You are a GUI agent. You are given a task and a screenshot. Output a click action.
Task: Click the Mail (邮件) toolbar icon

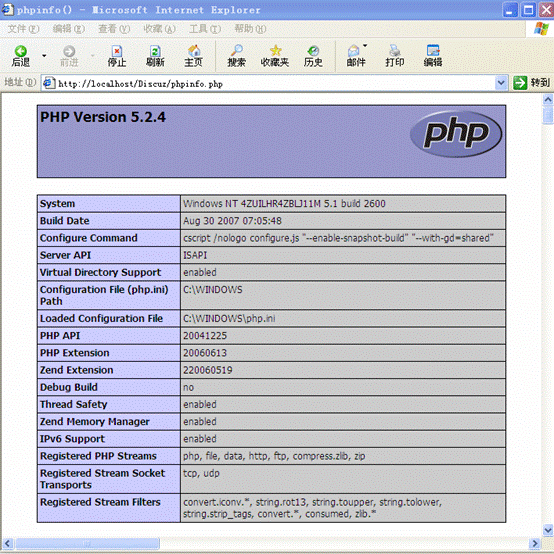355,56
